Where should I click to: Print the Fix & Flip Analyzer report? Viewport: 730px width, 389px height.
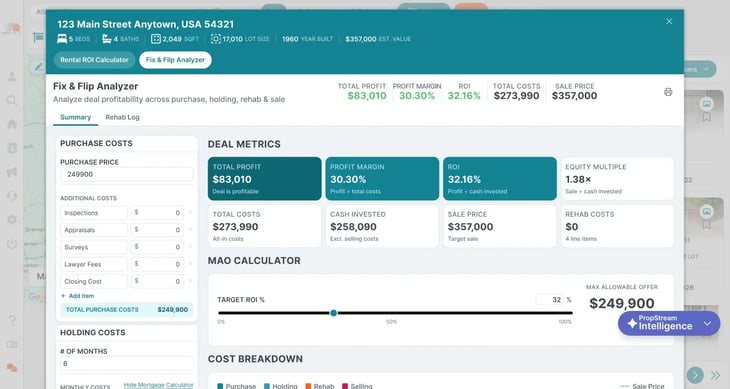pos(668,92)
